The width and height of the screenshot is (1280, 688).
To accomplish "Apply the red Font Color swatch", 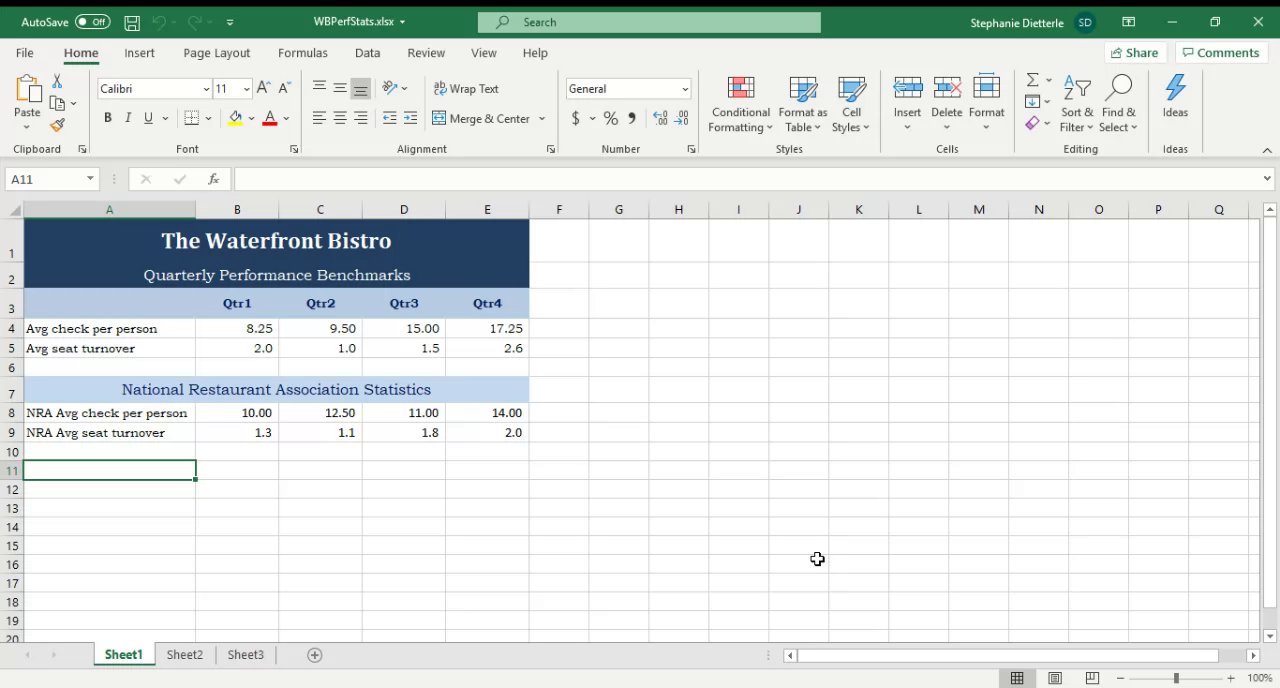I will click(x=269, y=118).
